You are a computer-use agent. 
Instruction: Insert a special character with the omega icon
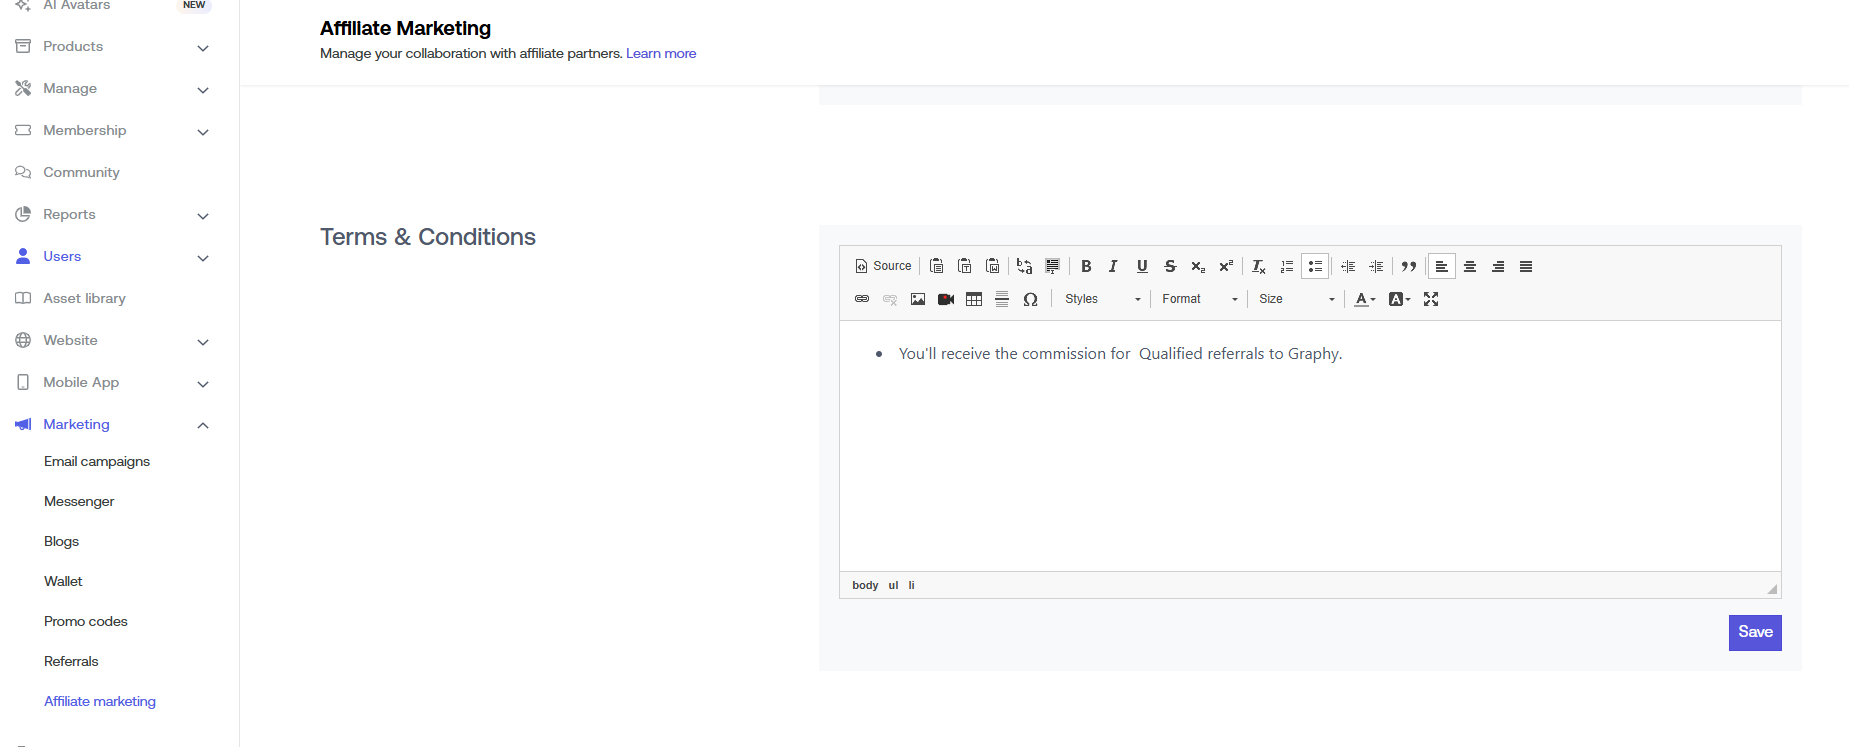pos(1030,299)
